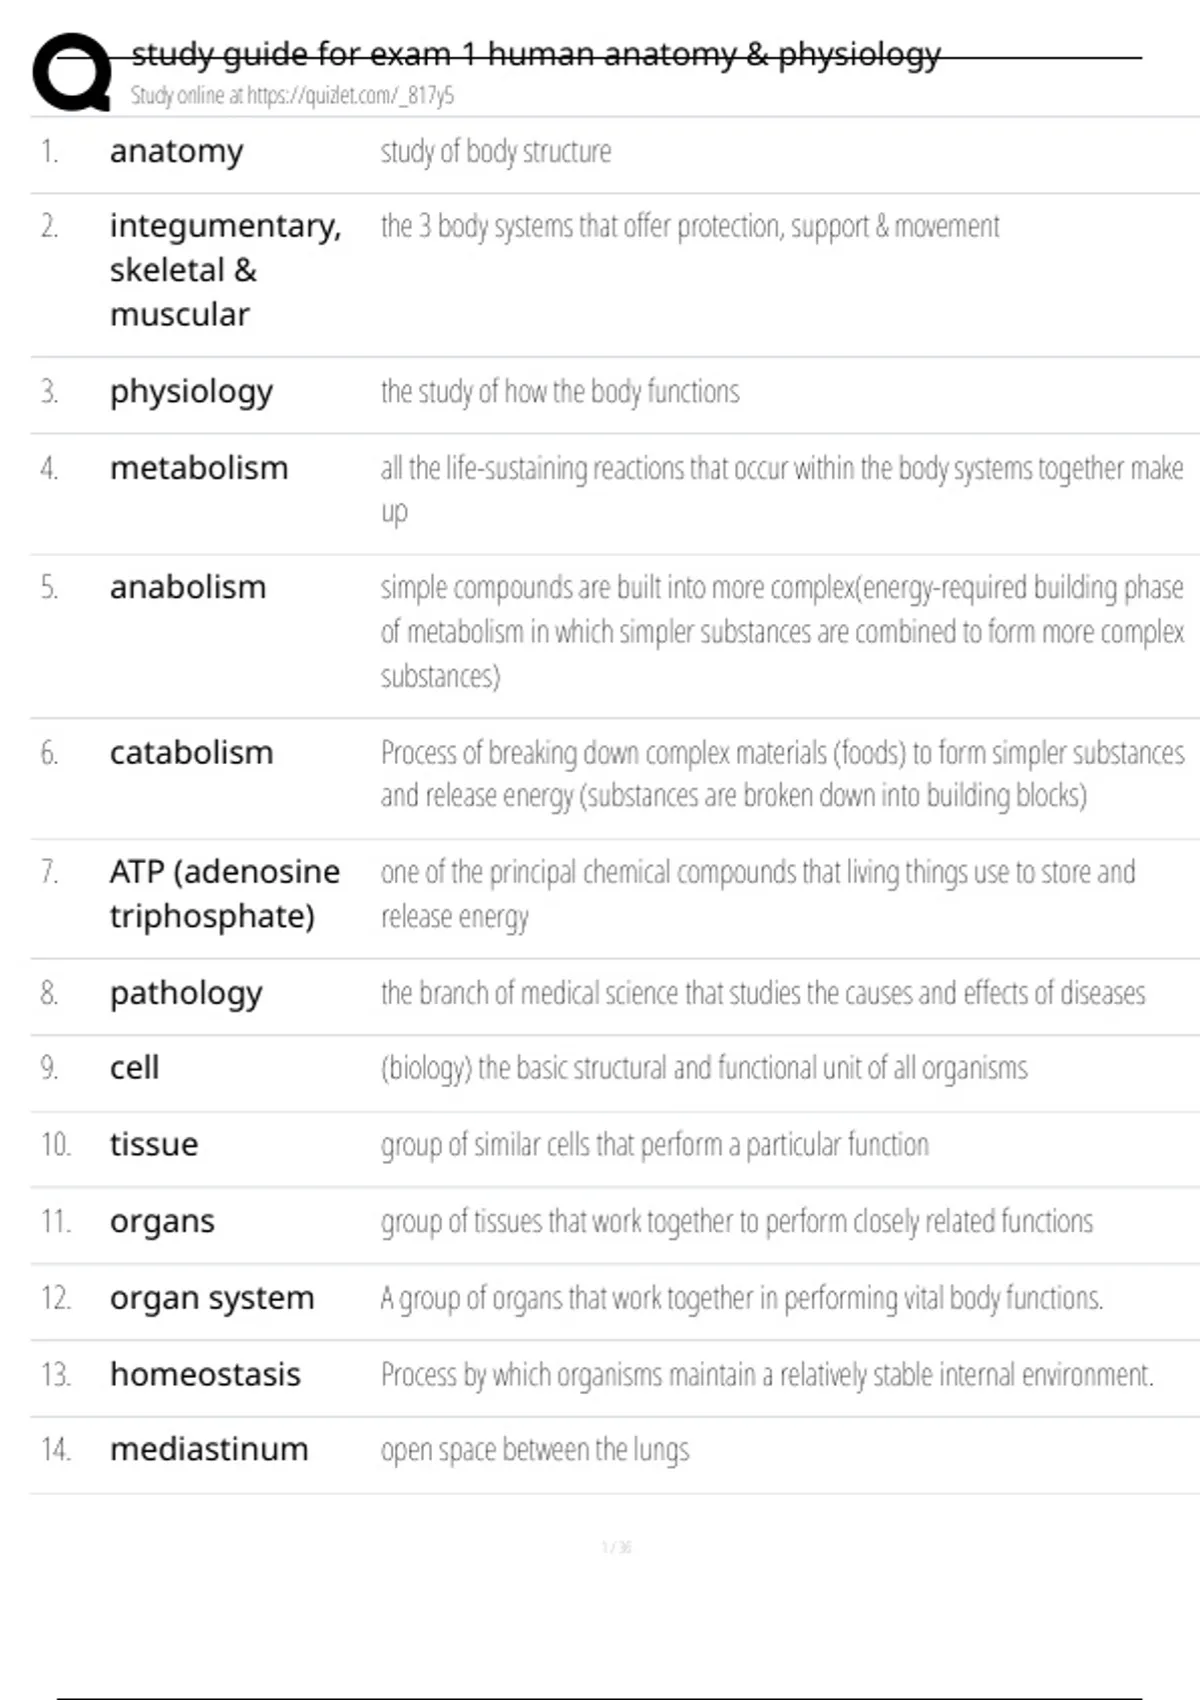
Task: Click the "mediastinum" term
Action: (209, 1450)
